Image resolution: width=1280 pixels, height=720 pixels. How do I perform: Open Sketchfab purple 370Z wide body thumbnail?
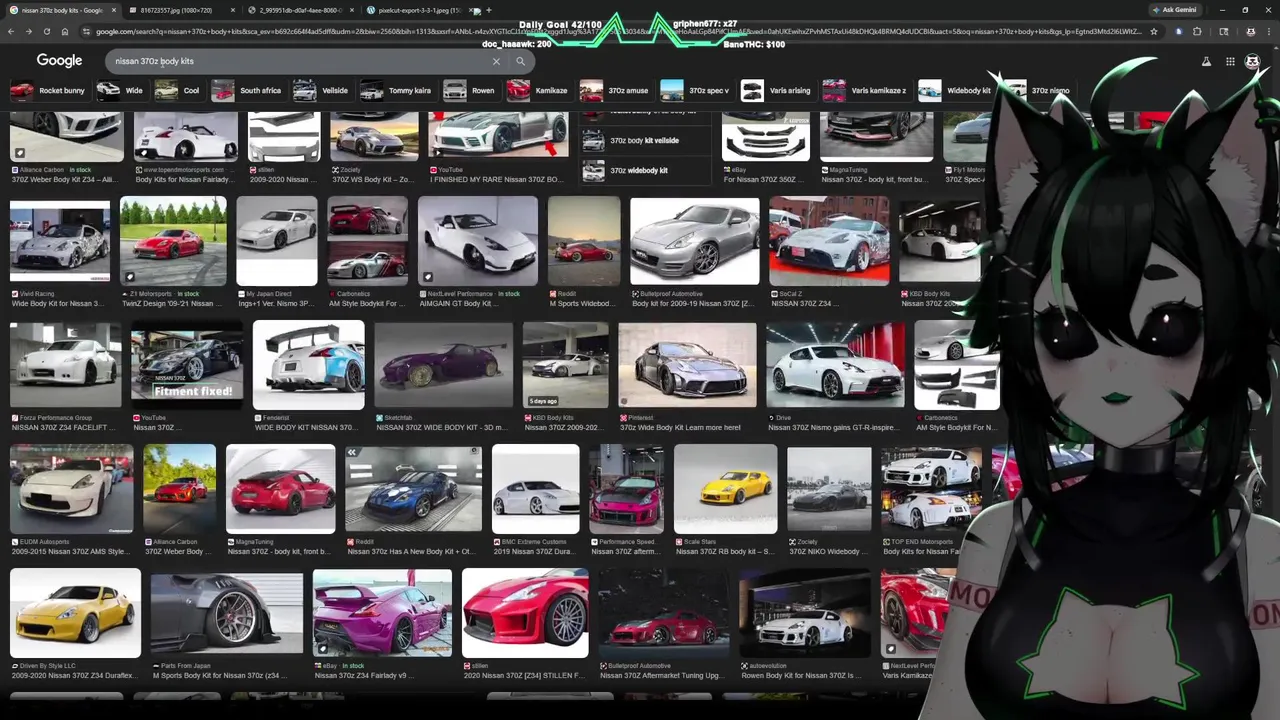[444, 366]
